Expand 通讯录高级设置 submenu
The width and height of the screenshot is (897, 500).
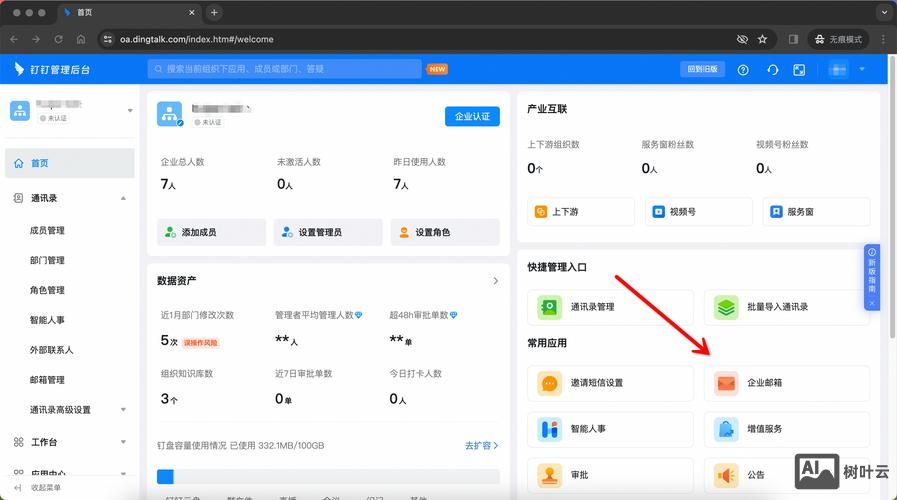123,410
